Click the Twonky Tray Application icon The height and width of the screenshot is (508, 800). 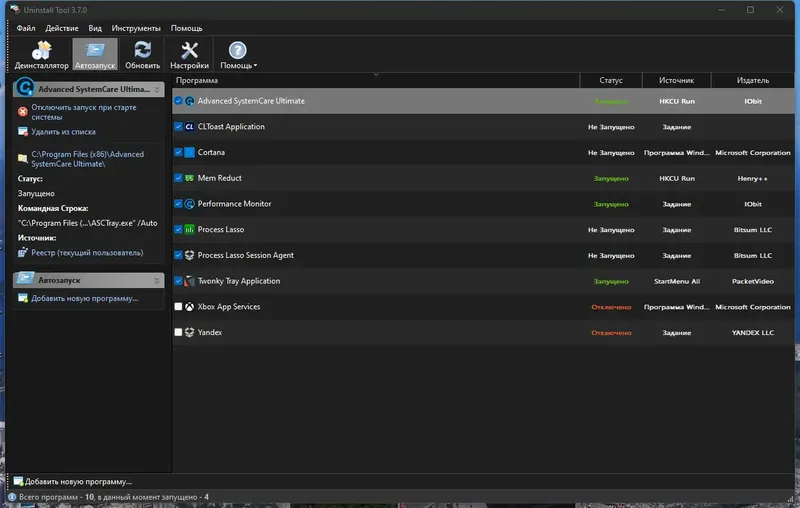[x=189, y=281]
